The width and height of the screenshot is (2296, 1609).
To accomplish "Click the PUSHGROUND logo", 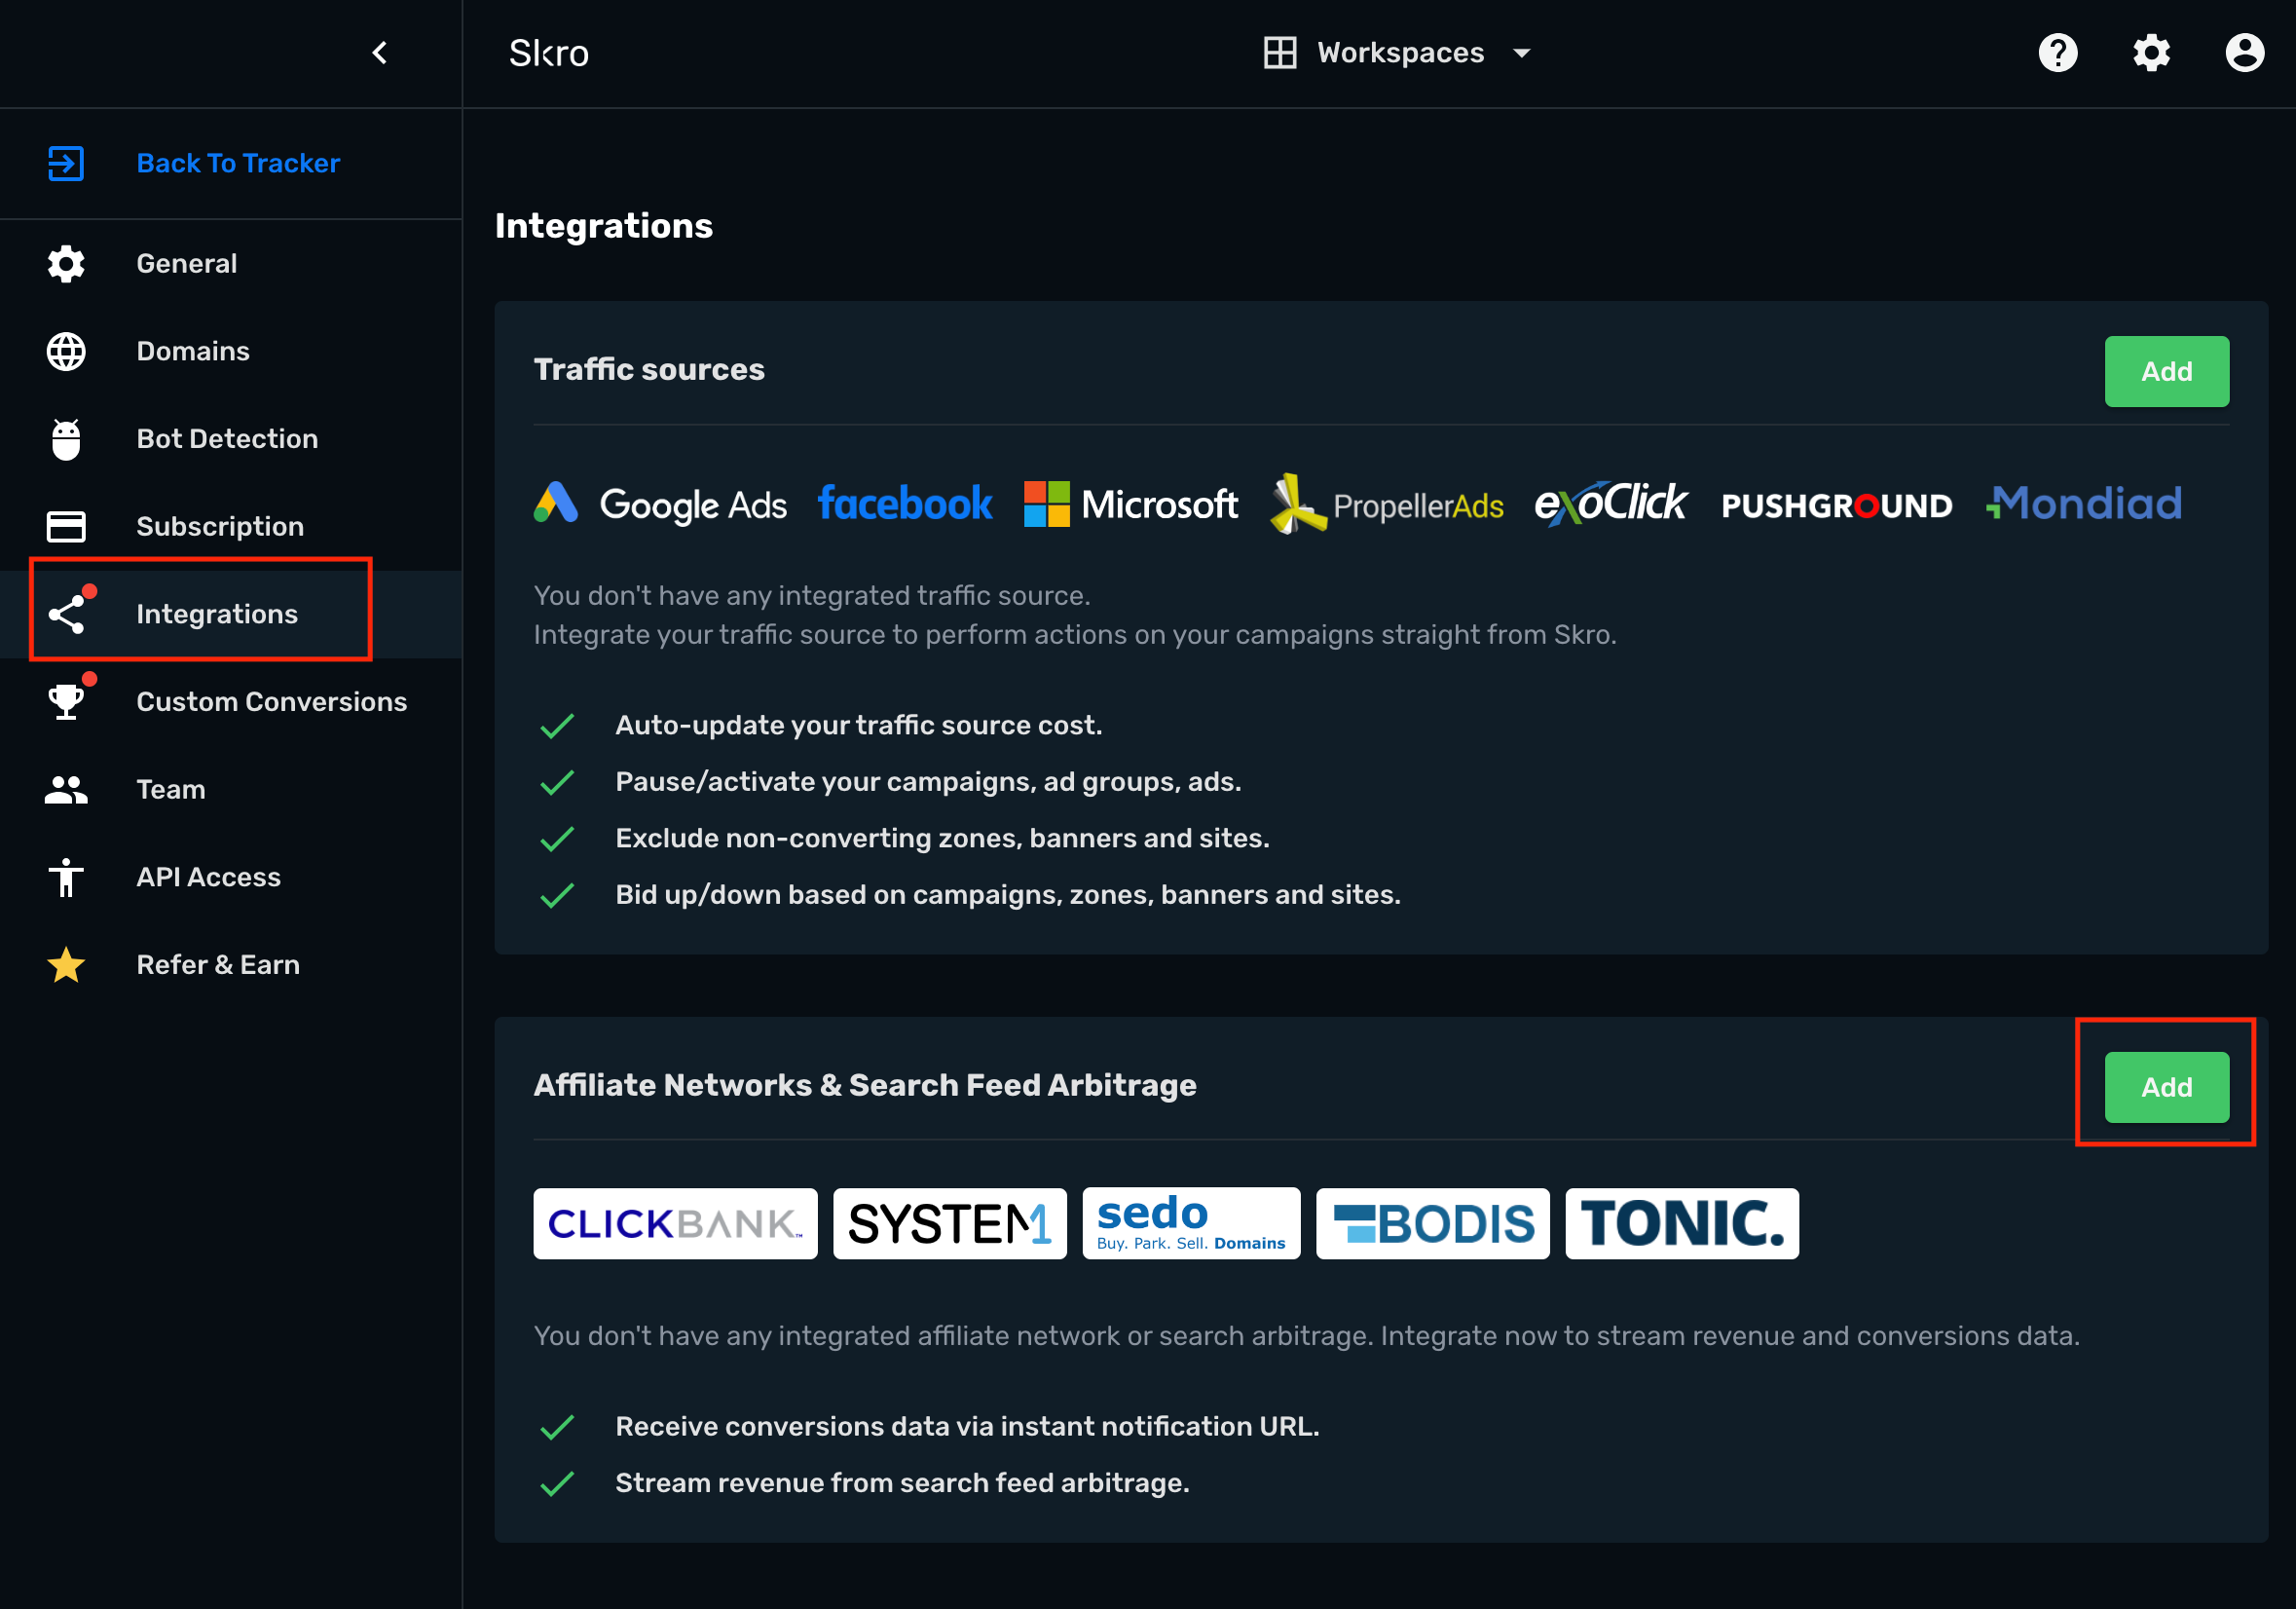I will click(1836, 505).
